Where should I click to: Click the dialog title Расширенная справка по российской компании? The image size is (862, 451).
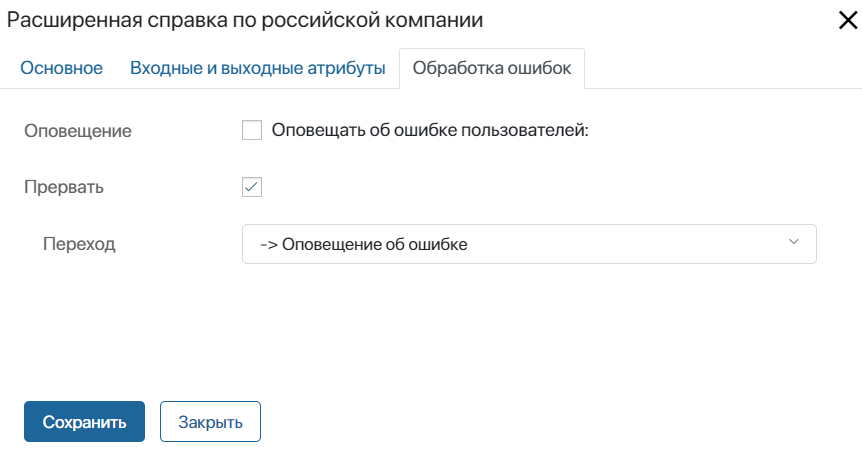click(245, 20)
